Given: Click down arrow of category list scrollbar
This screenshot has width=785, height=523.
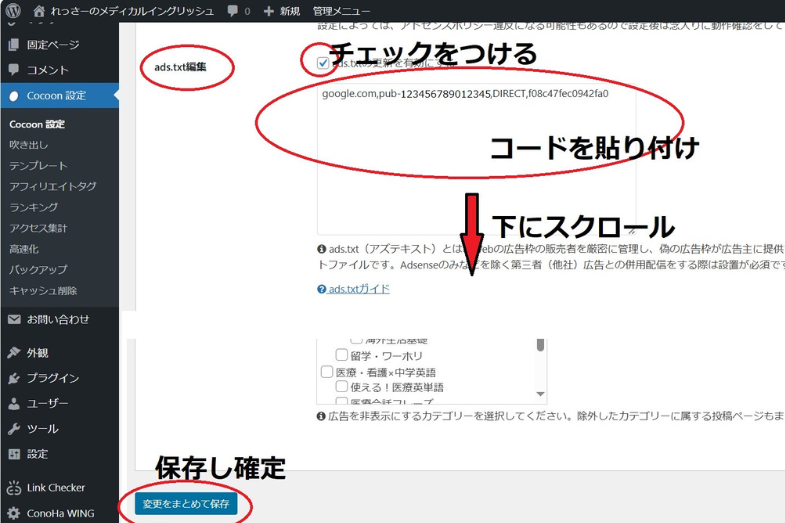Looking at the screenshot, I should (x=540, y=394).
